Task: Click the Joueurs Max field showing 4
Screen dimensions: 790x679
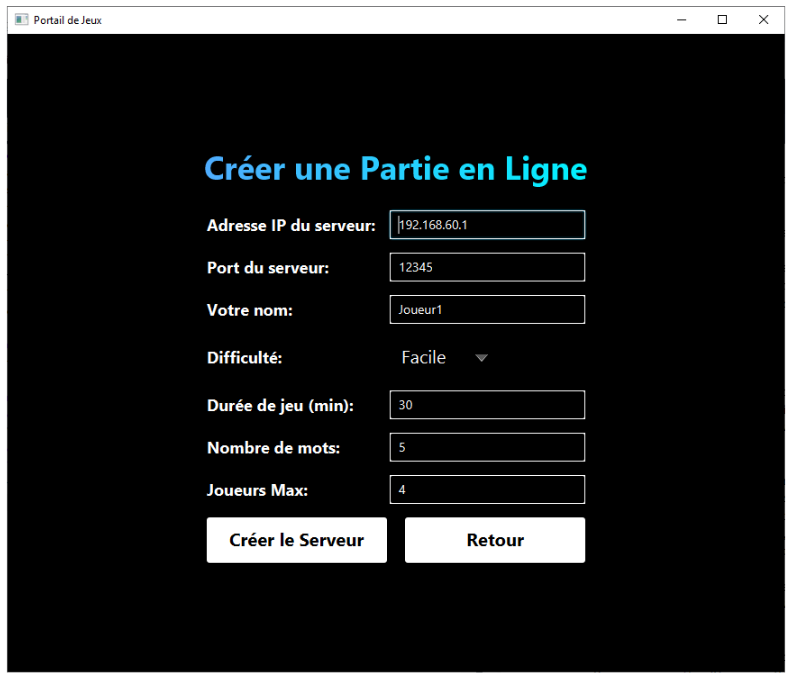Action: click(487, 489)
